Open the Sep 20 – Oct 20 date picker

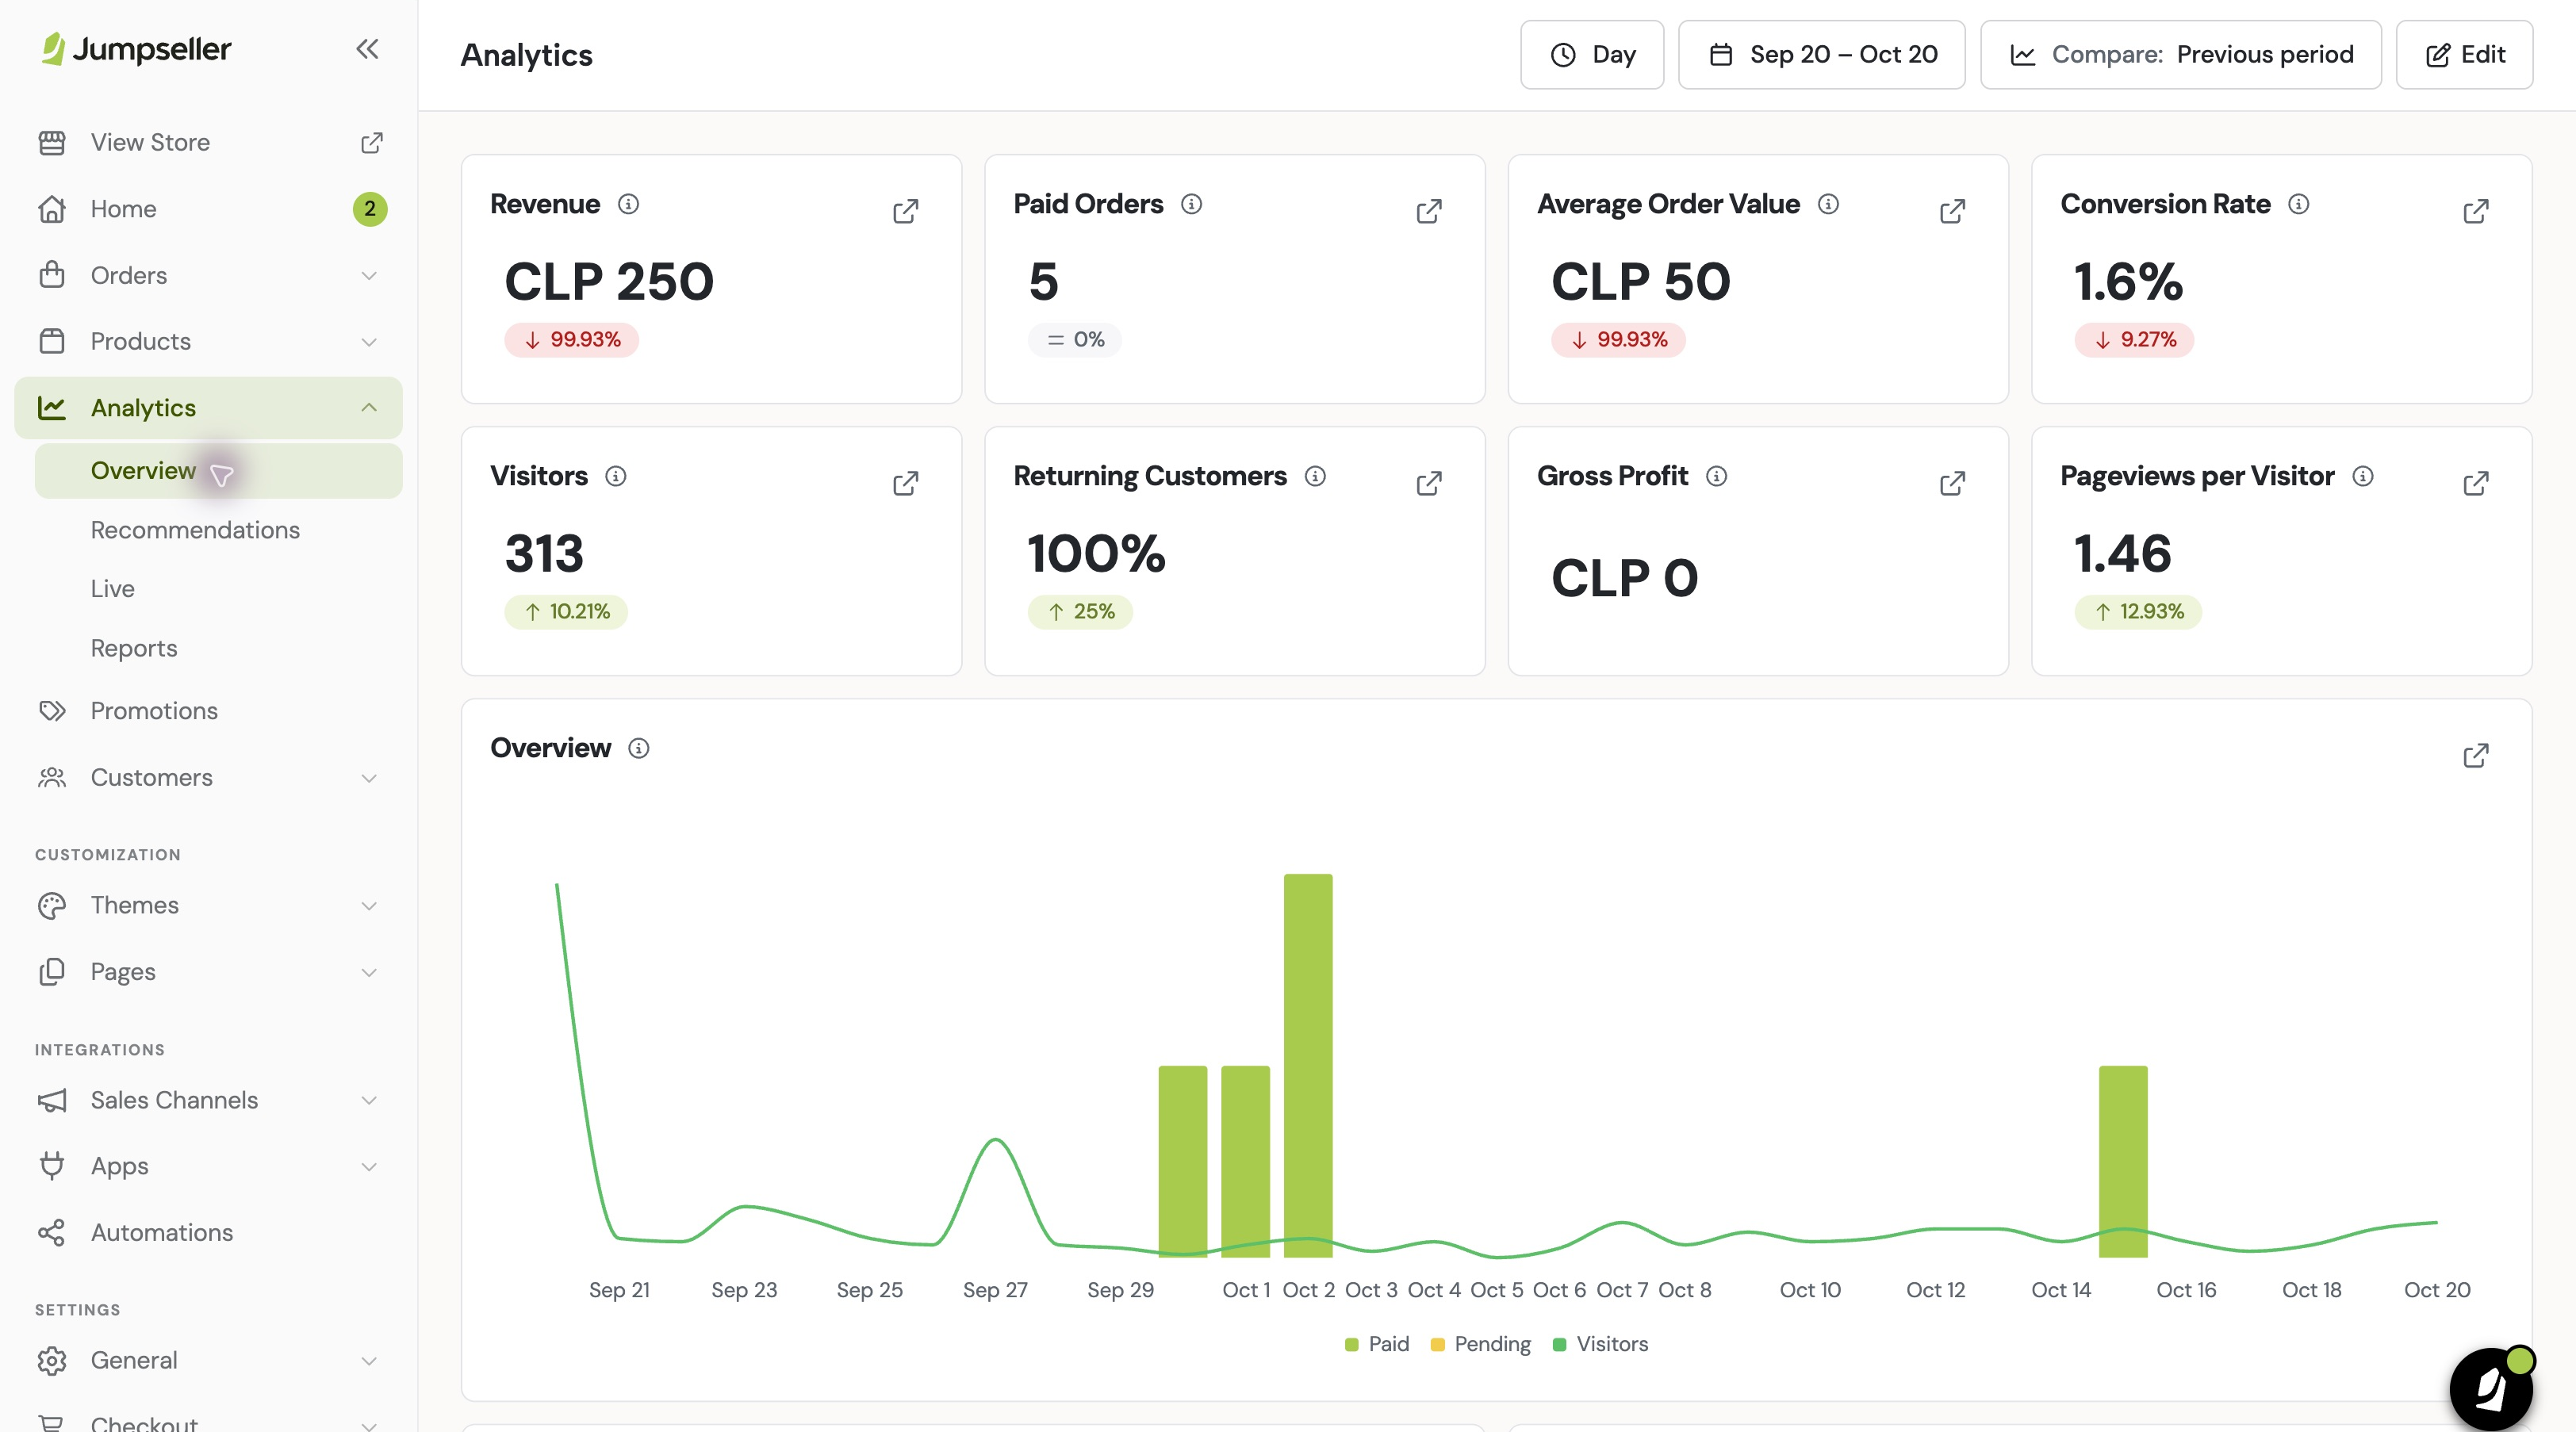1821,55
